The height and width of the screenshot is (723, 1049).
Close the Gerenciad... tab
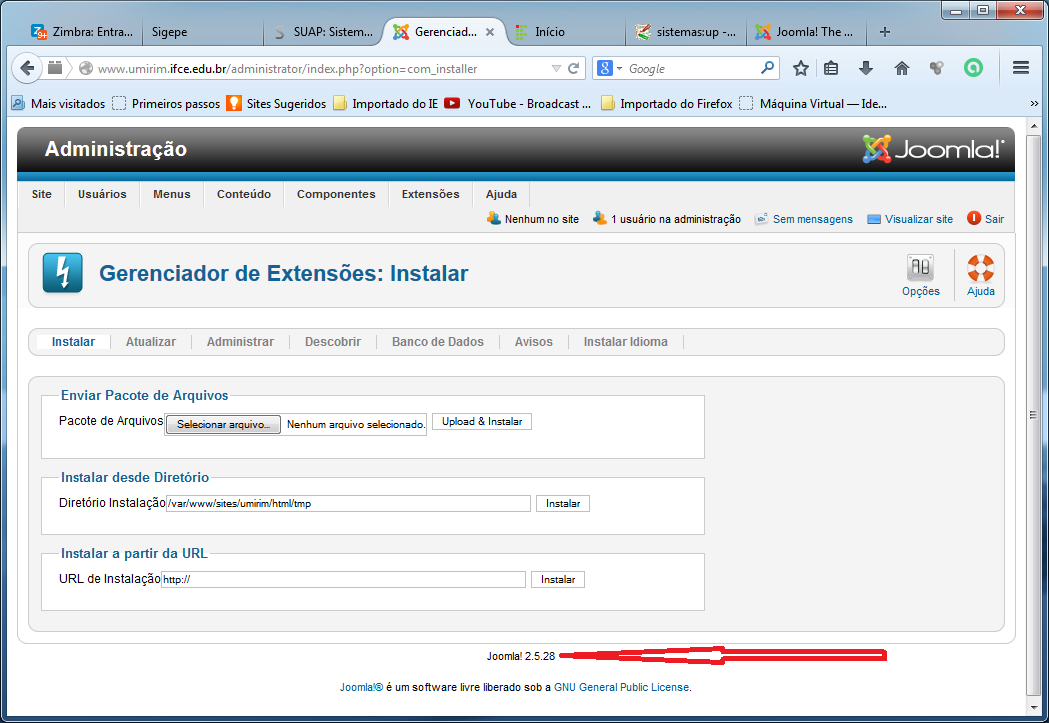point(490,32)
